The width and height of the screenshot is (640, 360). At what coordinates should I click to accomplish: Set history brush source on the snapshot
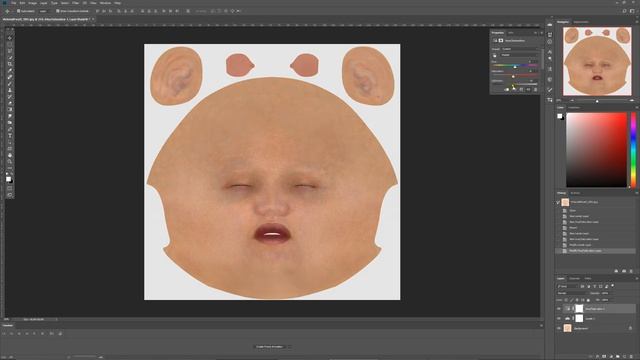(558, 202)
